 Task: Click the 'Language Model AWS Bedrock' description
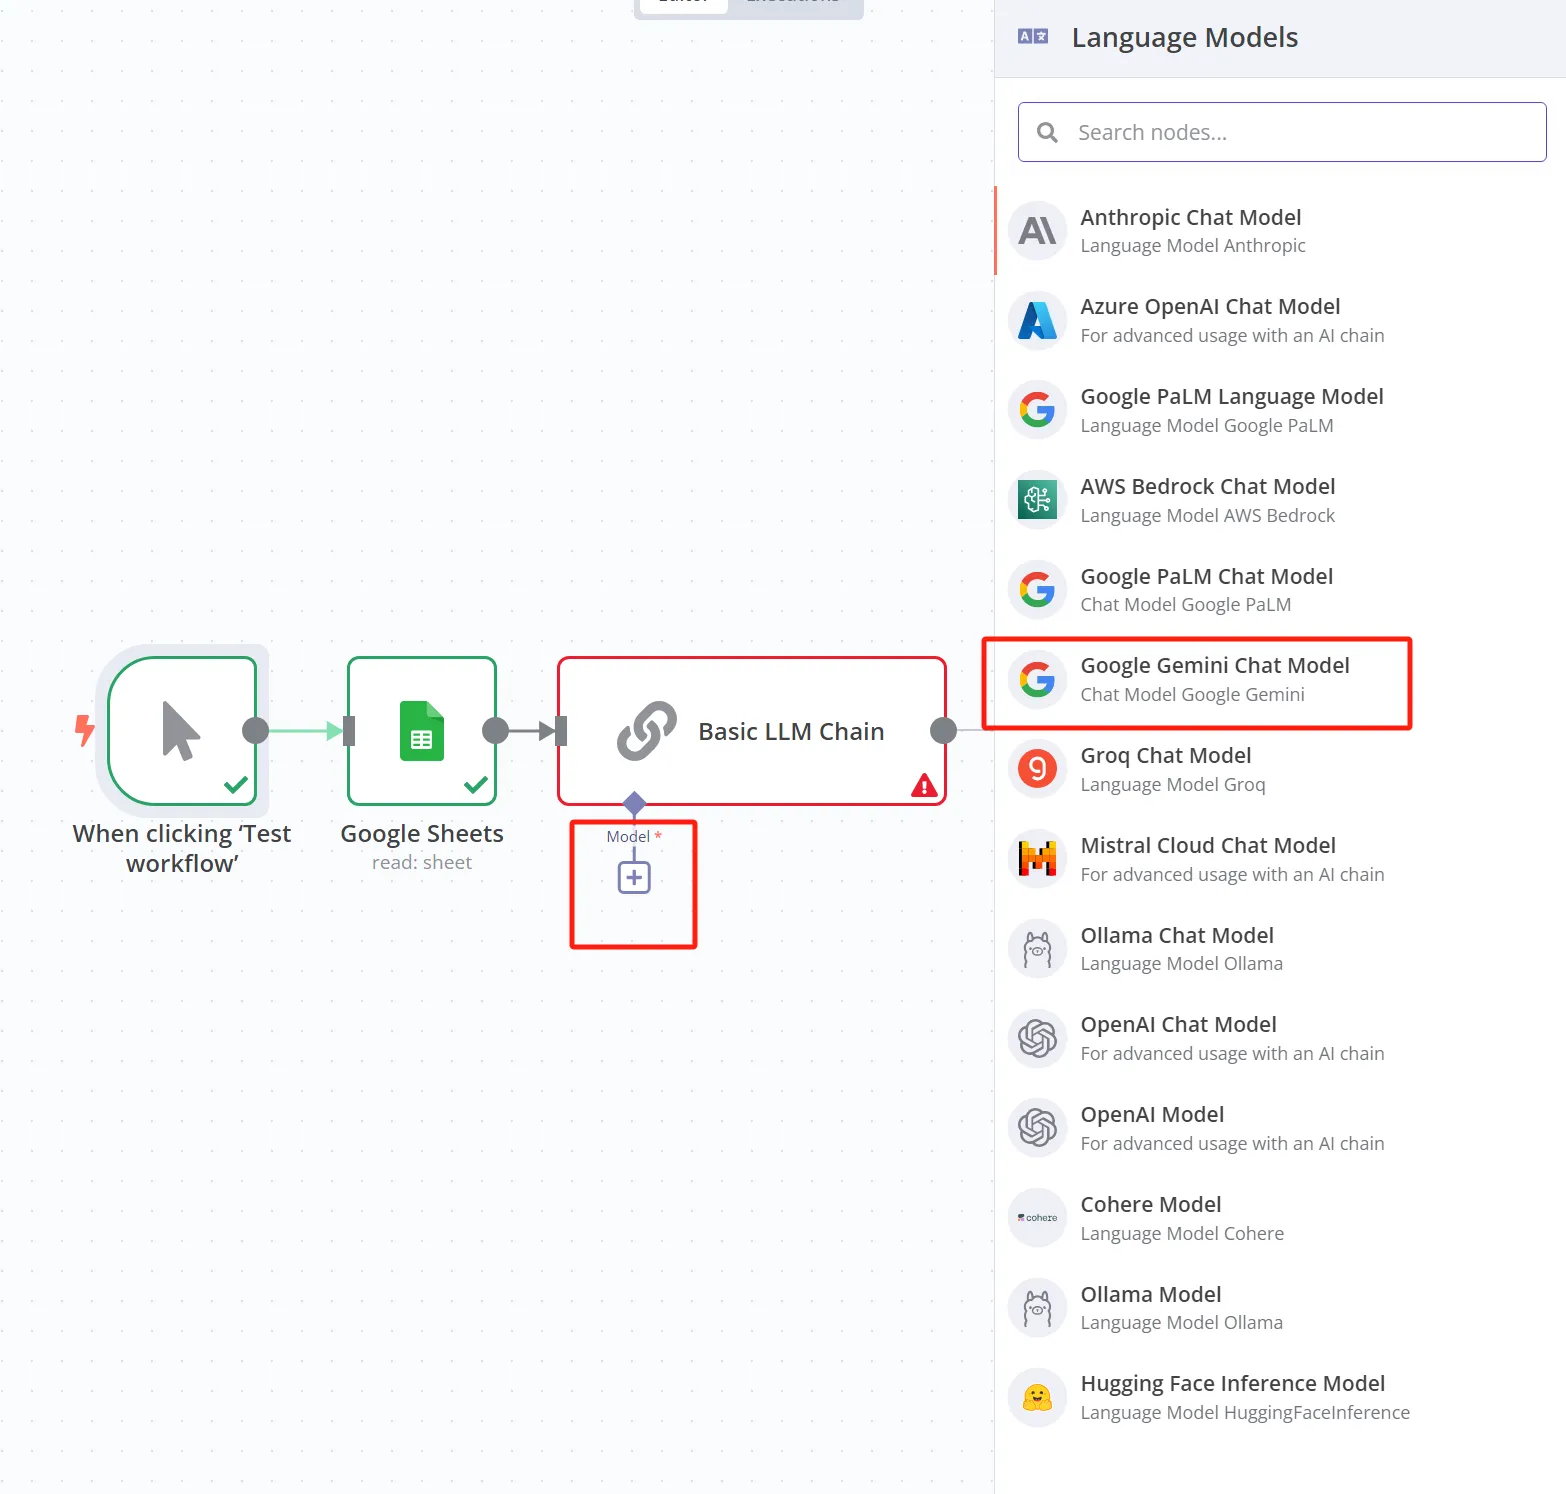tap(1207, 515)
